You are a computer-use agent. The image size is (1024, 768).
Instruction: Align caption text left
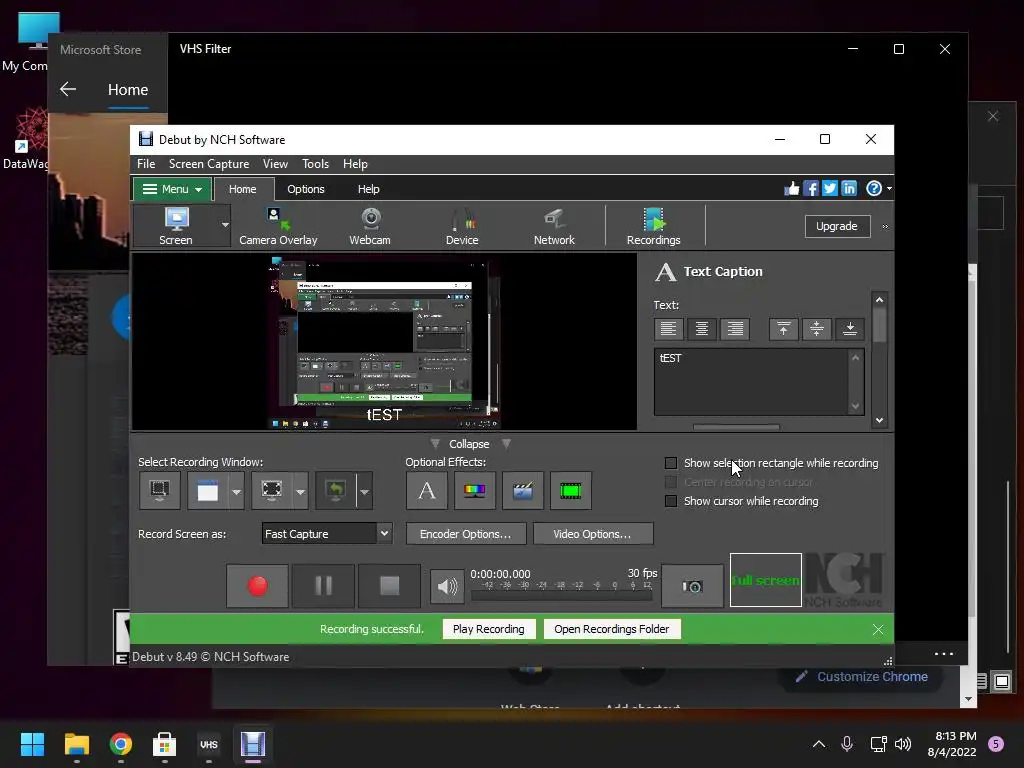[x=668, y=329]
